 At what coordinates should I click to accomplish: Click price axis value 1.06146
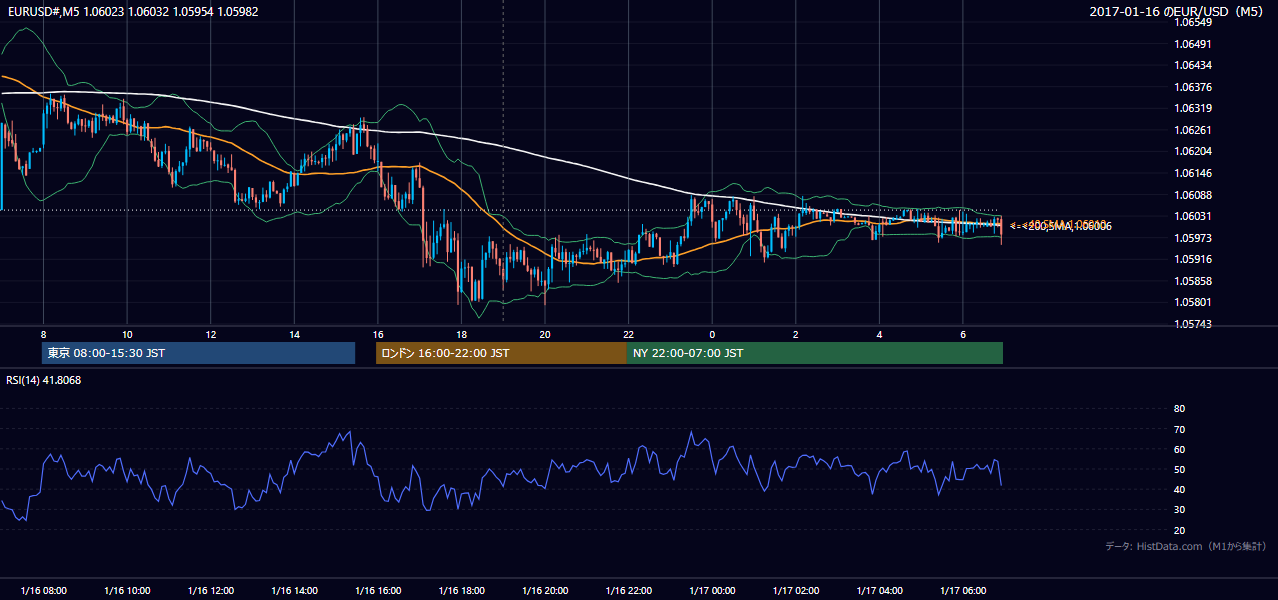coord(1192,173)
